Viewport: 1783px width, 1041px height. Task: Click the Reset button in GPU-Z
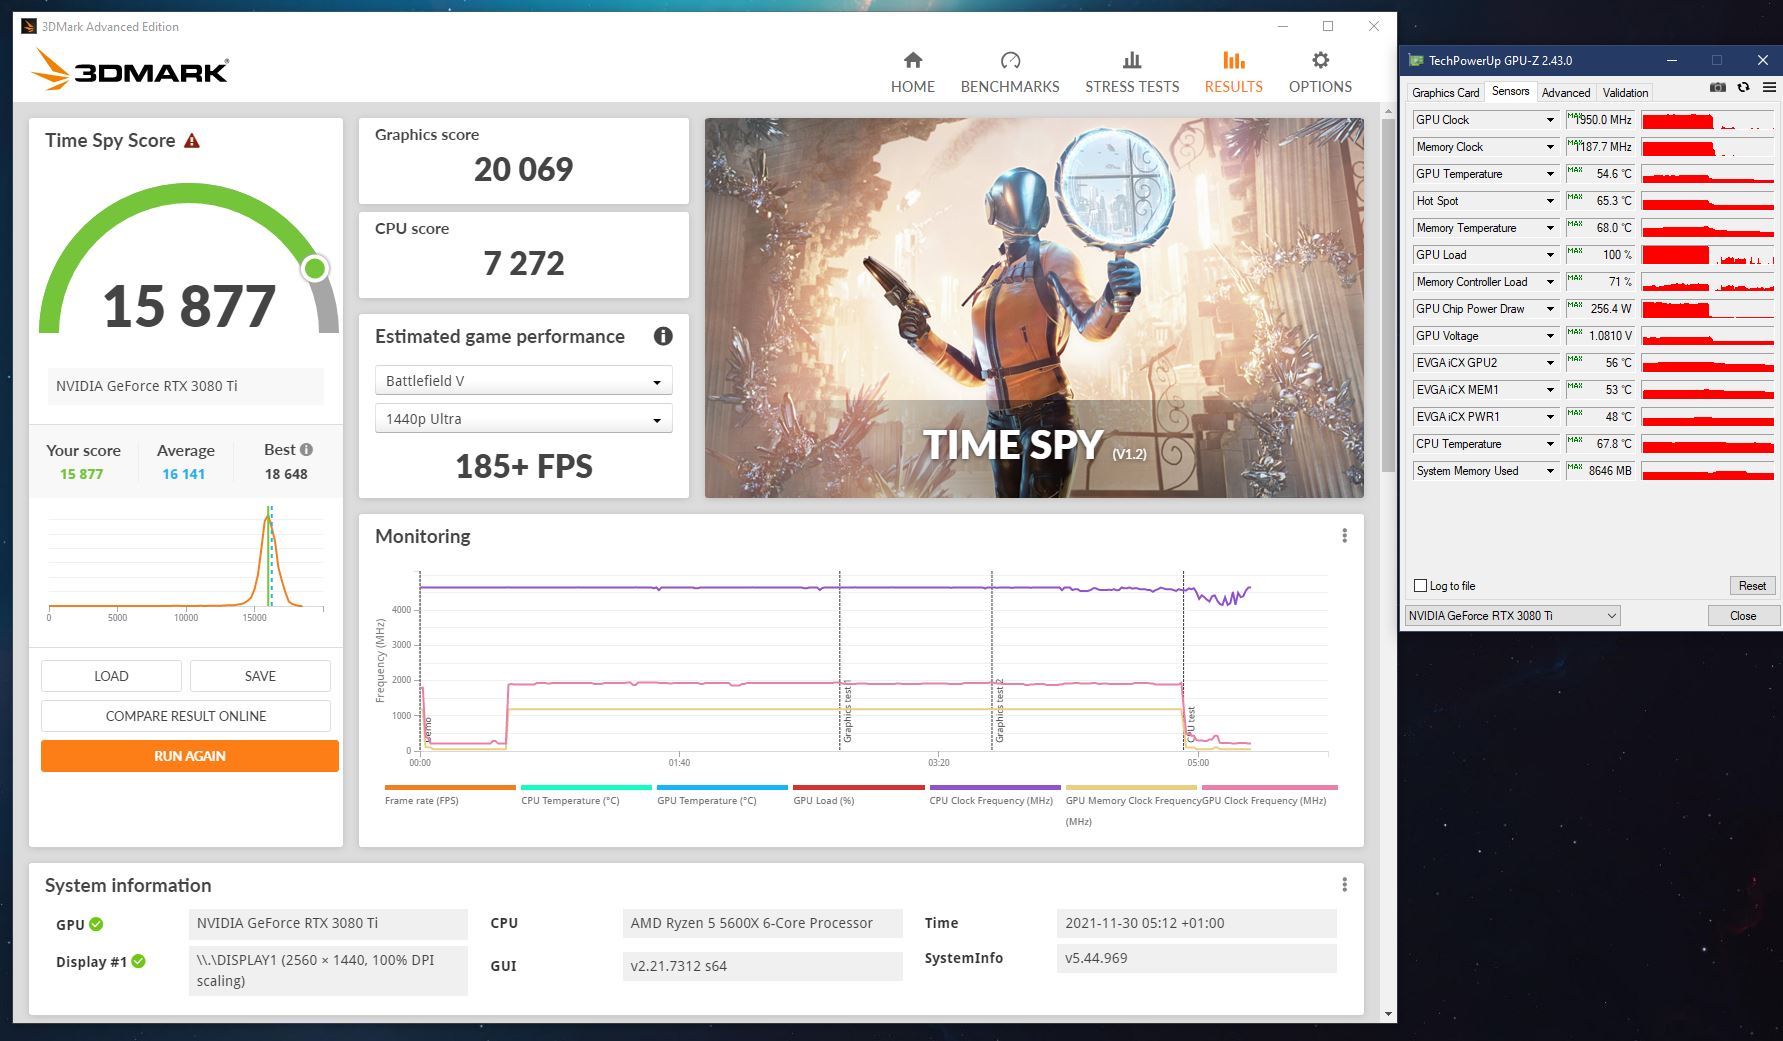1752,586
